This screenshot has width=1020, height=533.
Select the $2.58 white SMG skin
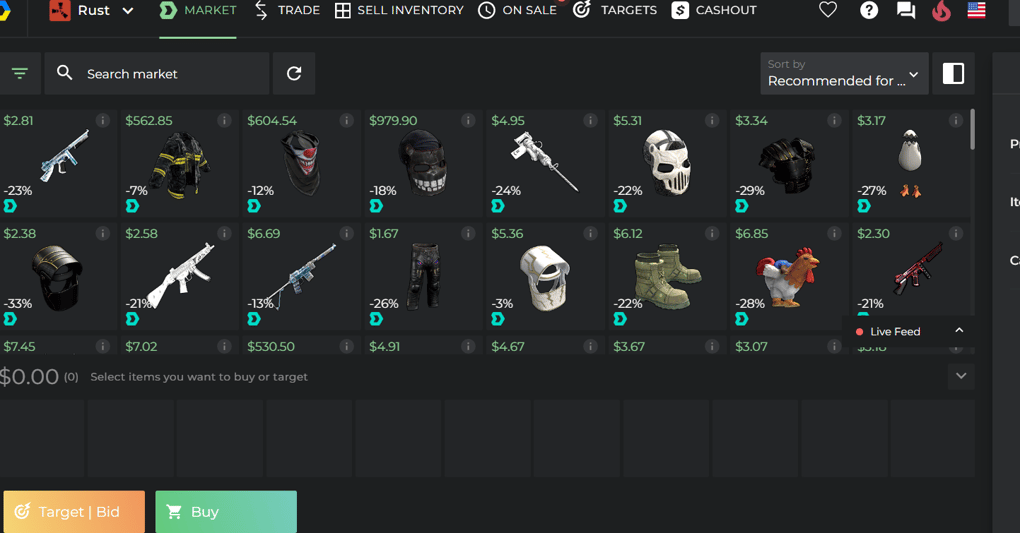point(180,276)
